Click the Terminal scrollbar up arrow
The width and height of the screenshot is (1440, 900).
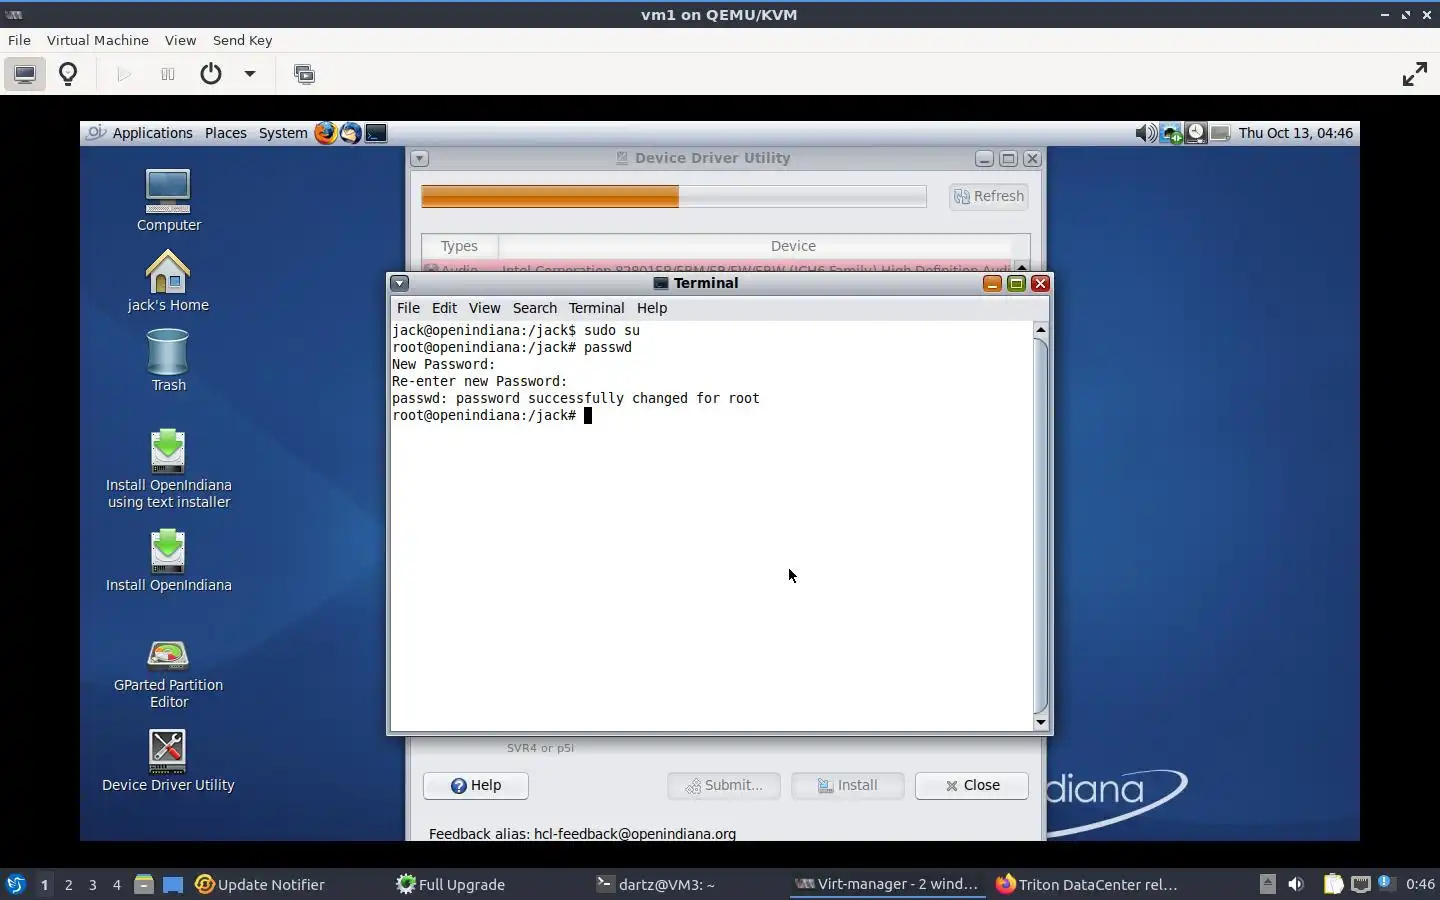coord(1040,329)
